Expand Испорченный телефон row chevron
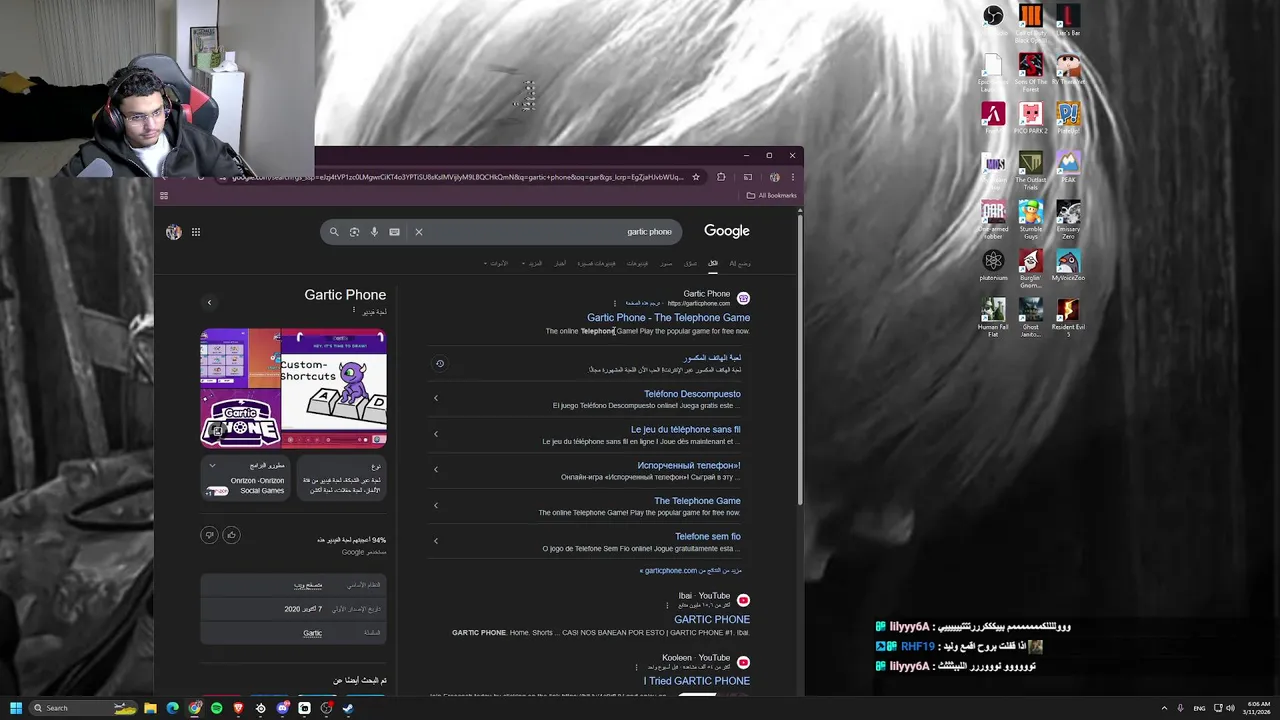1280x720 pixels. click(x=436, y=469)
